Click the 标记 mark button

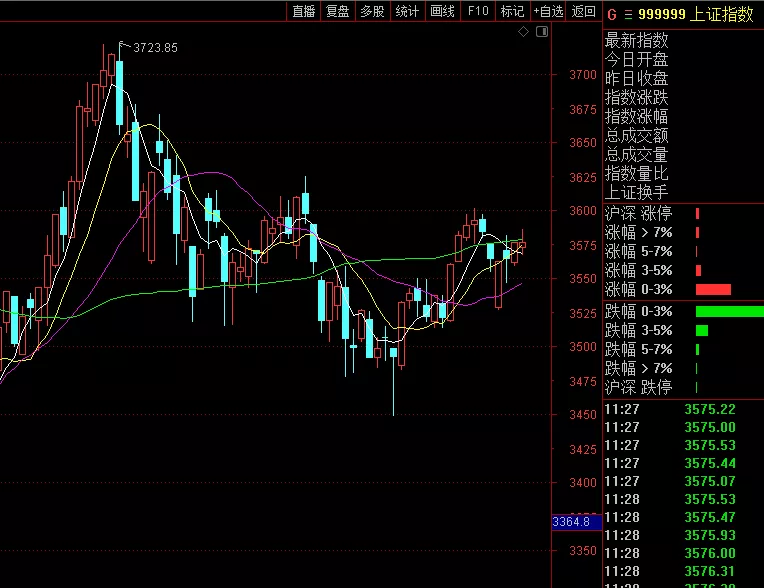pyautogui.click(x=513, y=11)
